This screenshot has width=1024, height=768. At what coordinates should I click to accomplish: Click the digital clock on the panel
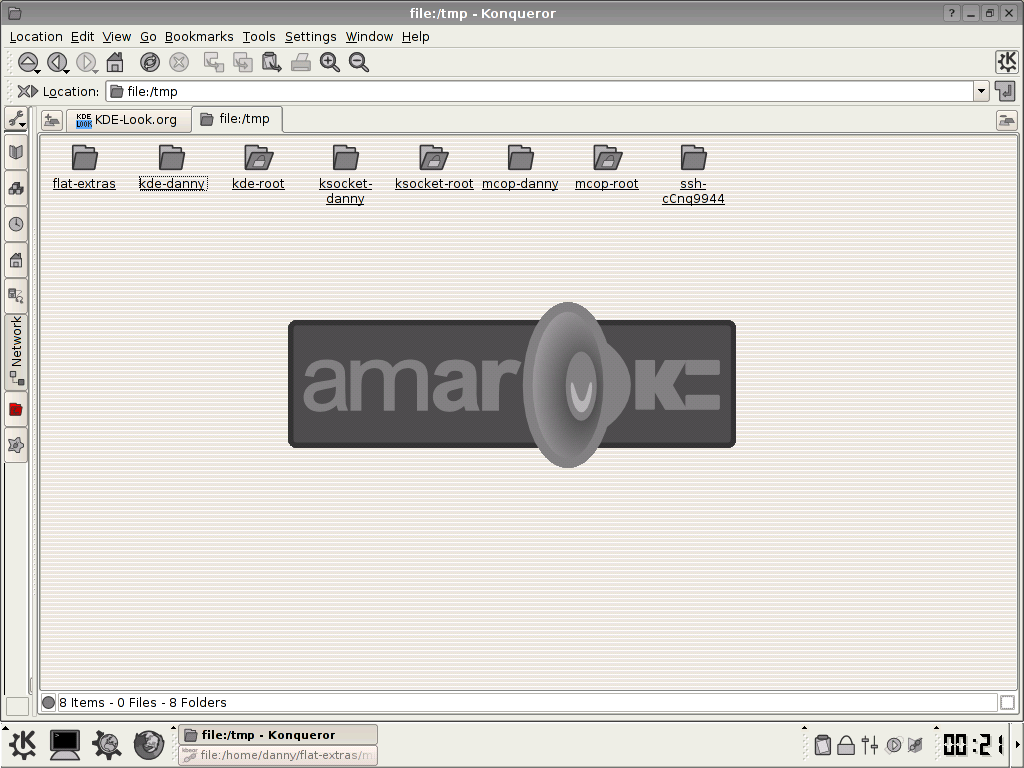(974, 744)
